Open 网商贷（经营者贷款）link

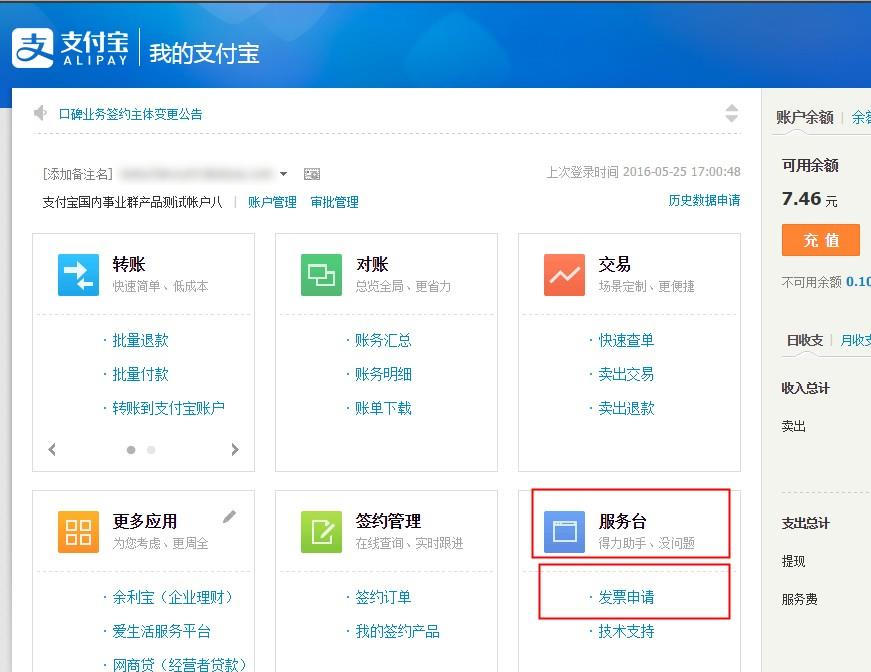[x=180, y=665]
